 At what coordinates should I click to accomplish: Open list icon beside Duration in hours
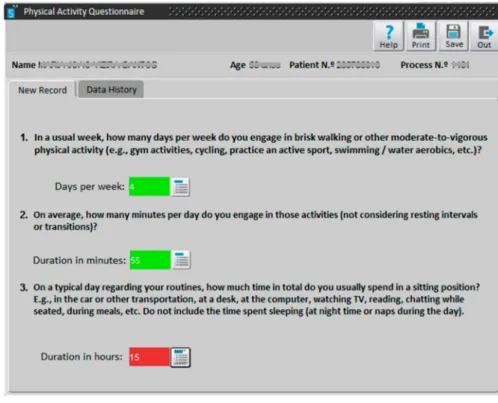(x=181, y=357)
